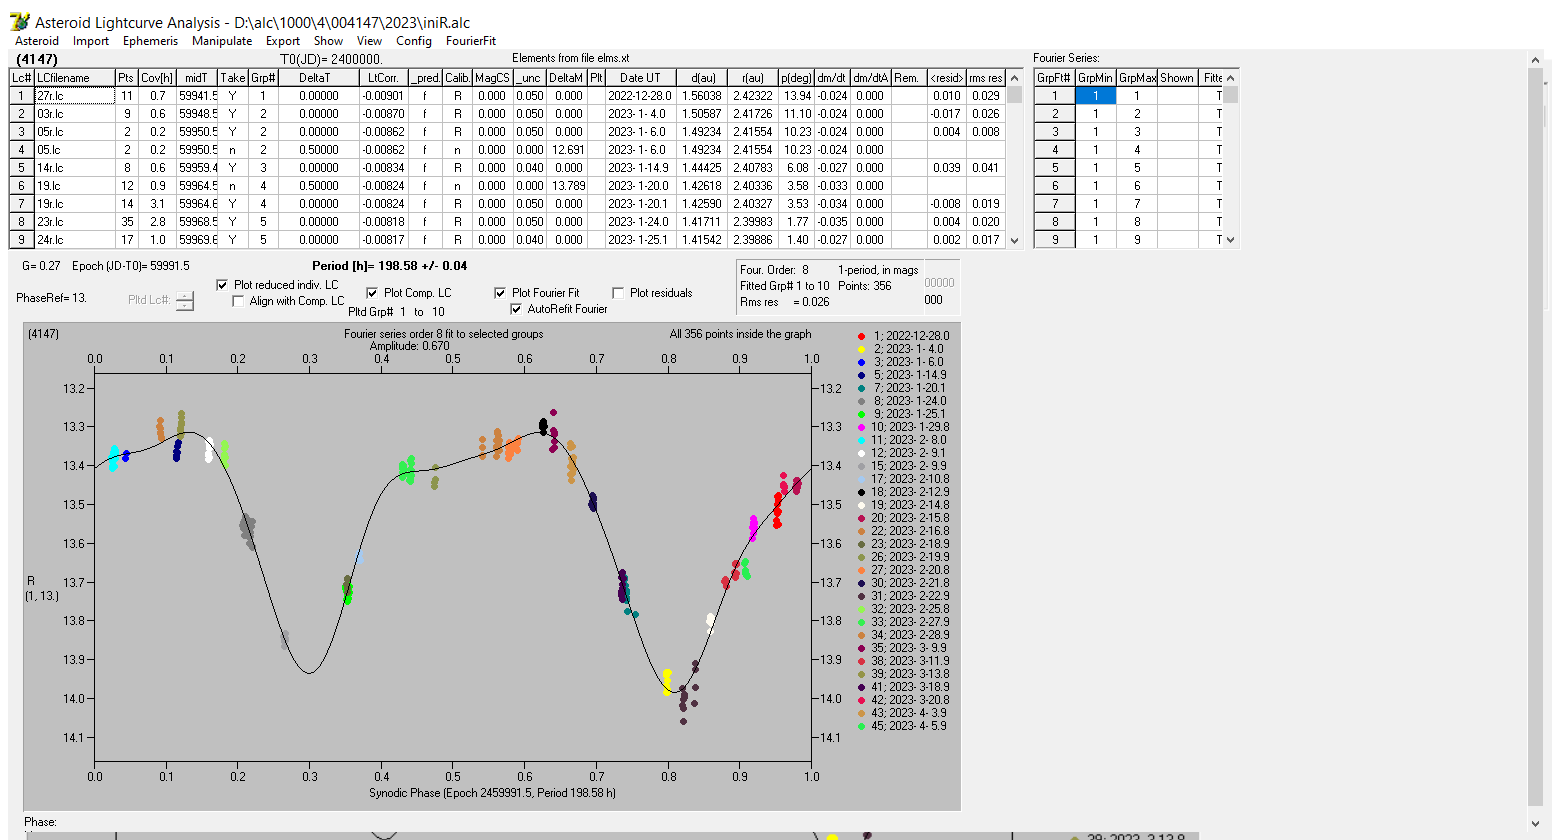This screenshot has height=840, width=1552.
Task: Click the application icon in title bar
Action: click(x=19, y=21)
